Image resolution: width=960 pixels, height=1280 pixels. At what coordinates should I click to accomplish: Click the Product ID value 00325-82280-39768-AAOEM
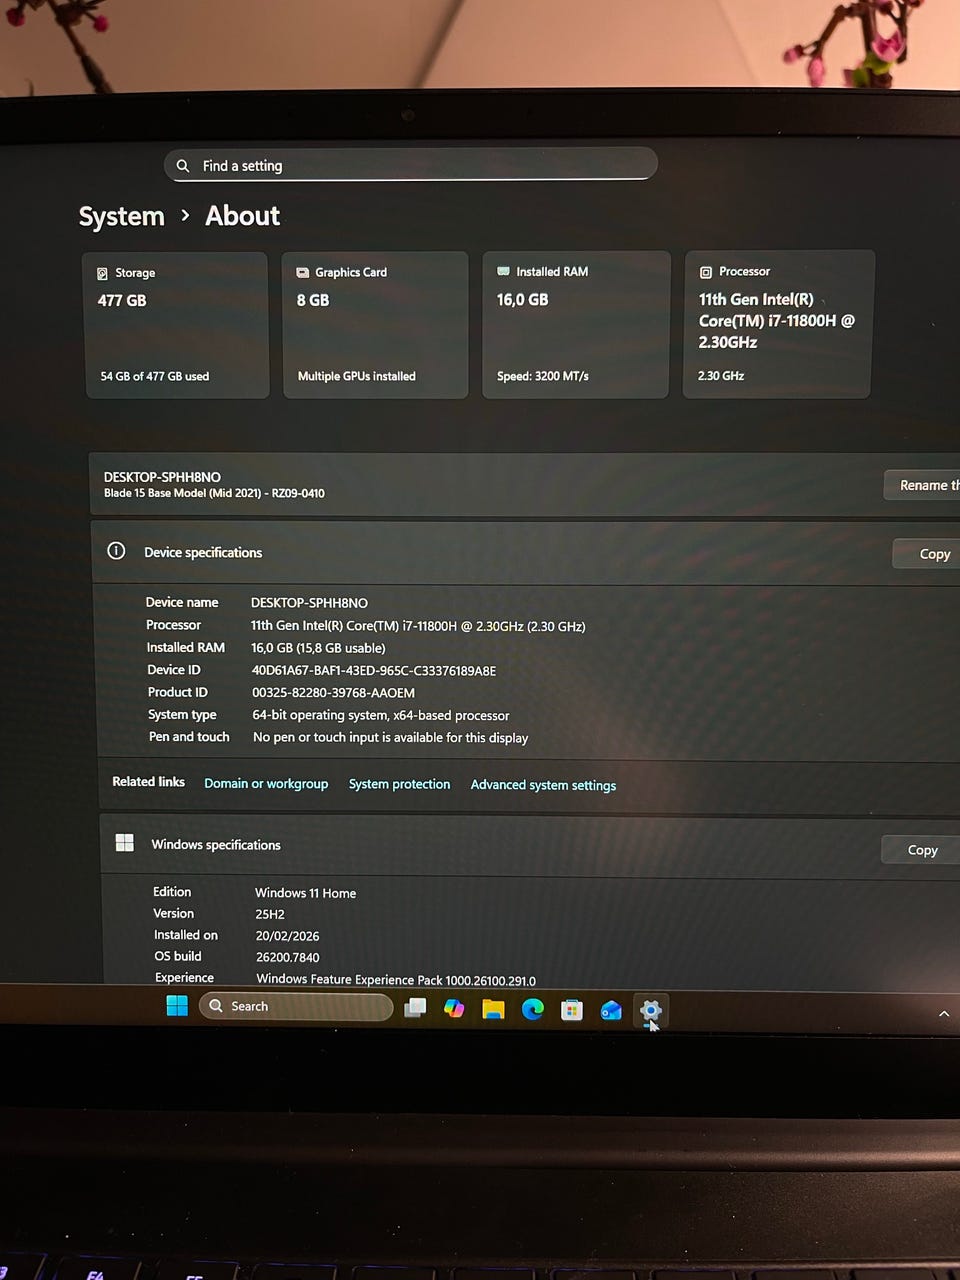coord(333,693)
